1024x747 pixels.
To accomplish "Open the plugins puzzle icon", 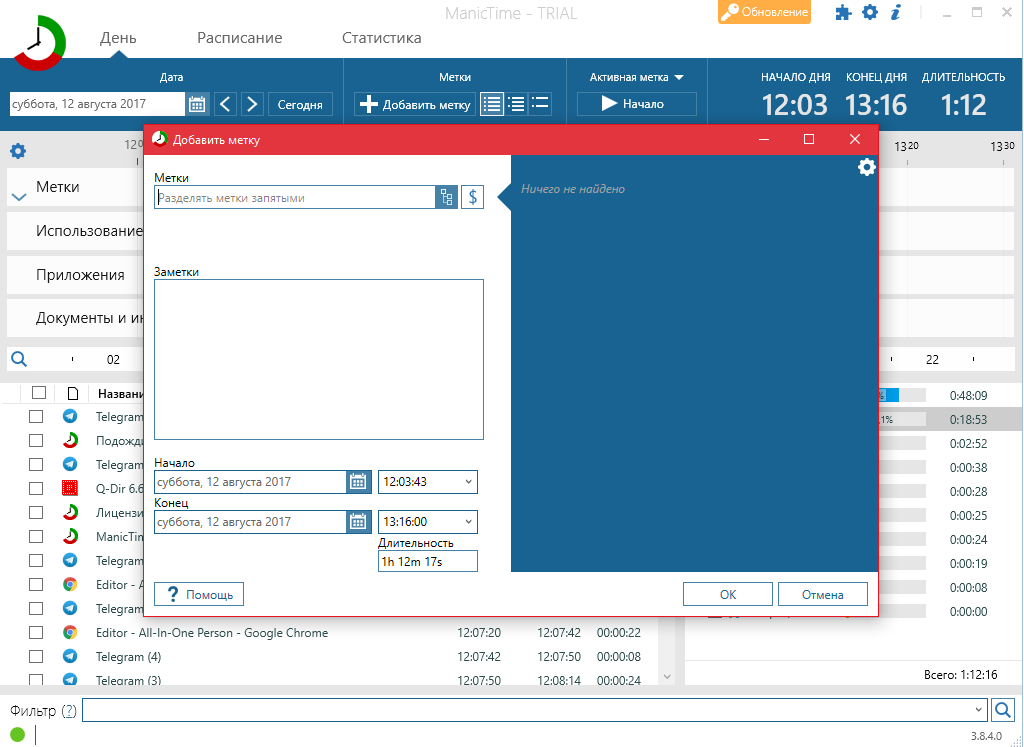I will [844, 12].
